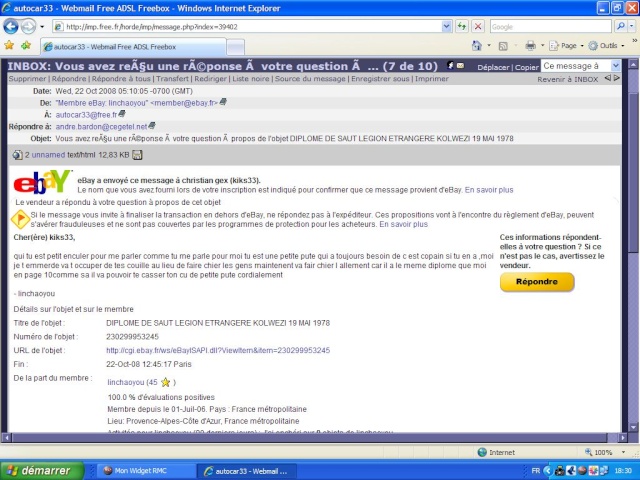Click the Imprimer link
This screenshot has height=480, width=640.
click(x=432, y=79)
